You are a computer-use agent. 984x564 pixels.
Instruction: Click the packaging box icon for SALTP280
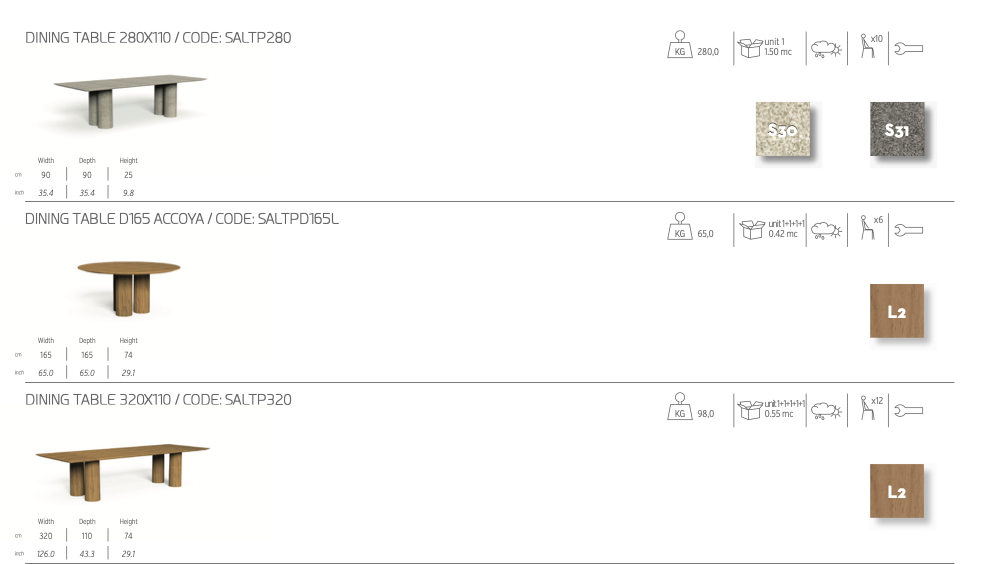point(749,48)
